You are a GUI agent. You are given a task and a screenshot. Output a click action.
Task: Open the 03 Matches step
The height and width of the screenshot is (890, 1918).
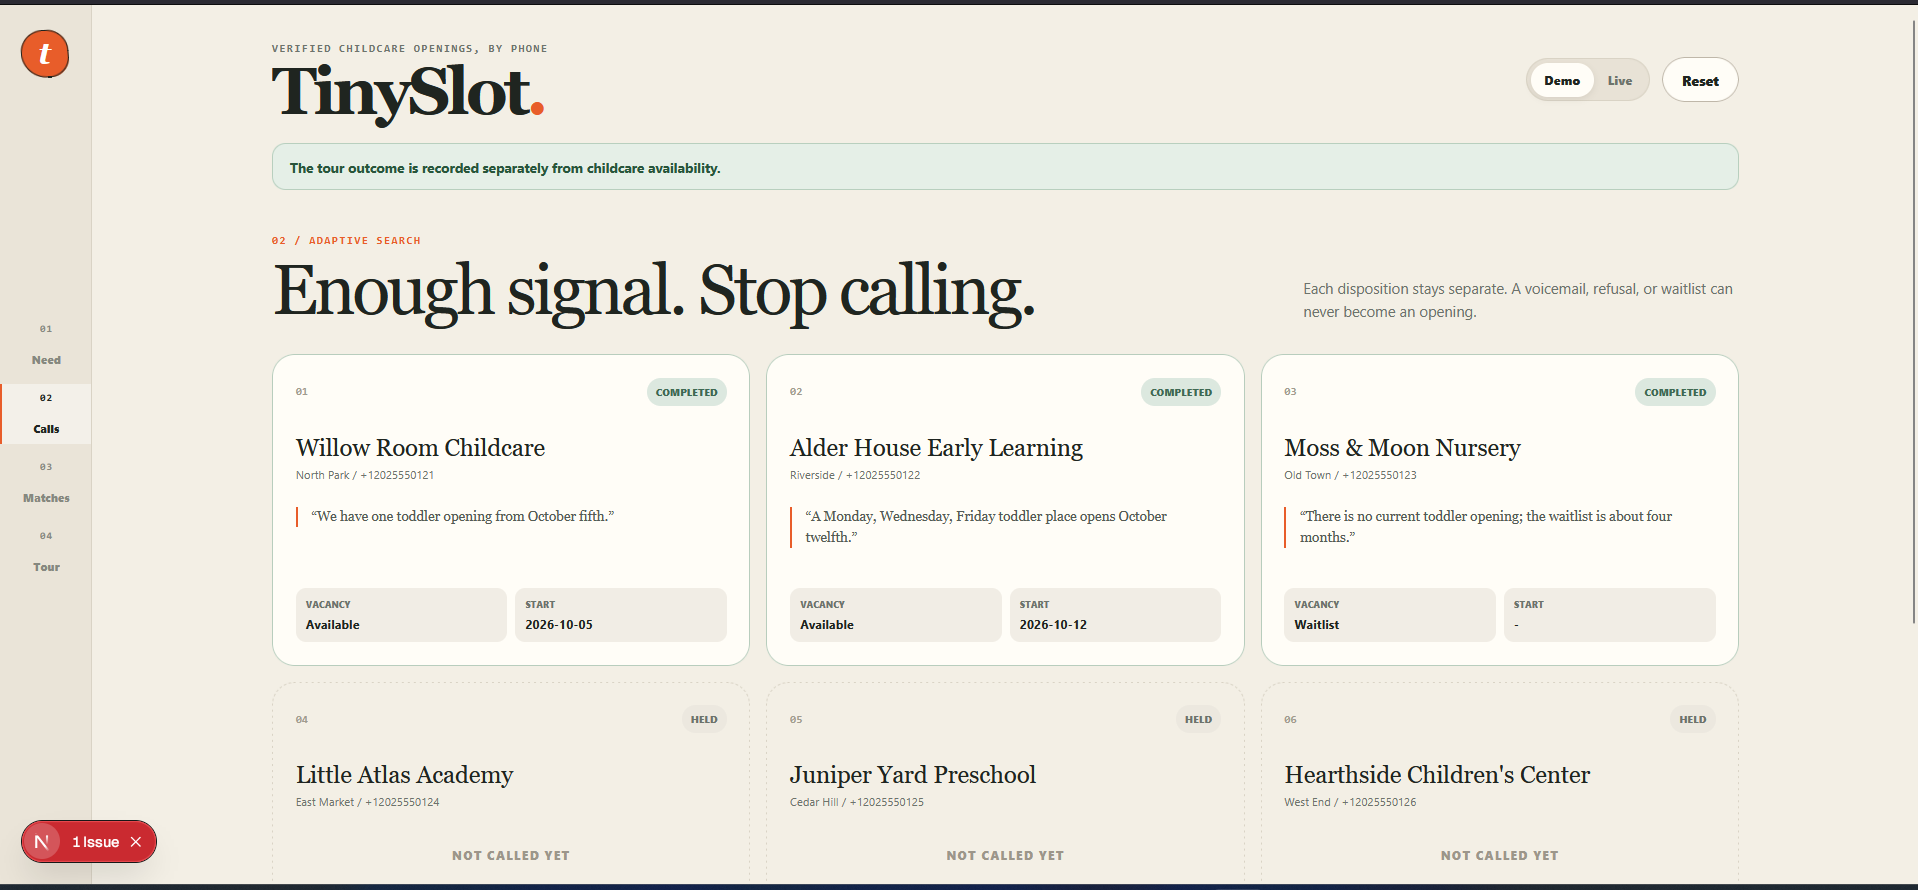(x=46, y=483)
